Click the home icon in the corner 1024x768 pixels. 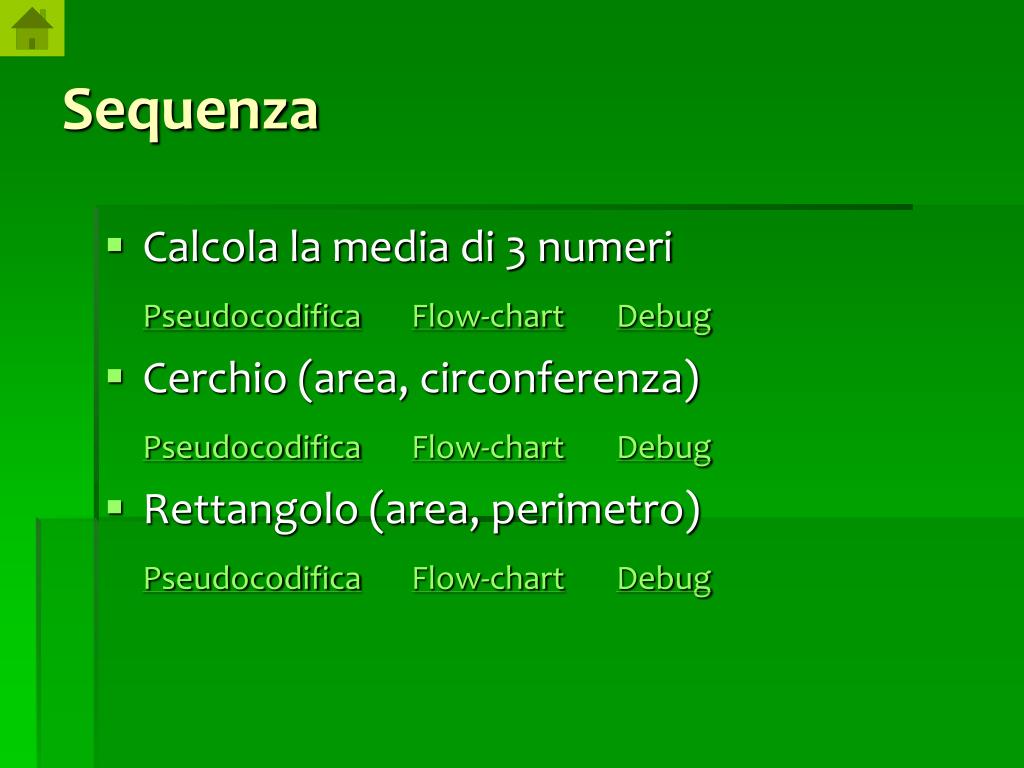coord(32,28)
